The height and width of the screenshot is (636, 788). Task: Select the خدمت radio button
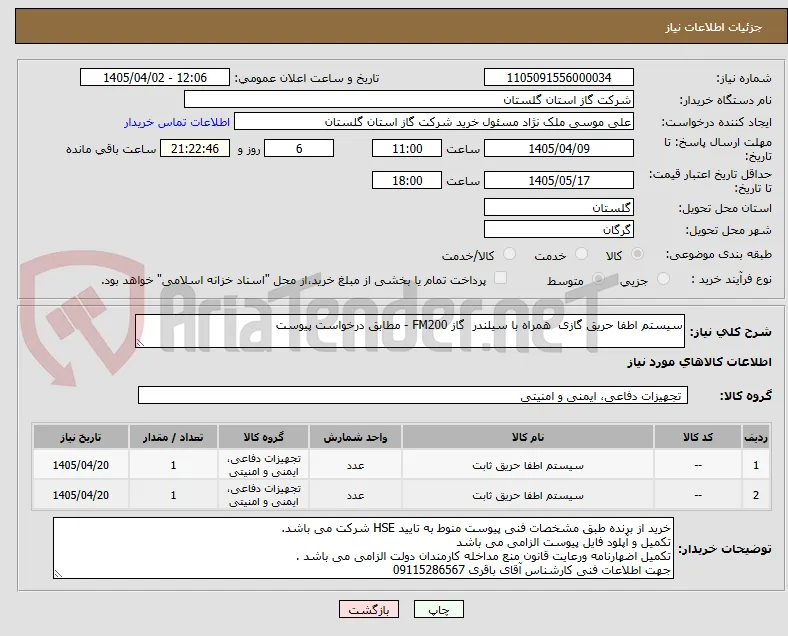tap(581, 254)
